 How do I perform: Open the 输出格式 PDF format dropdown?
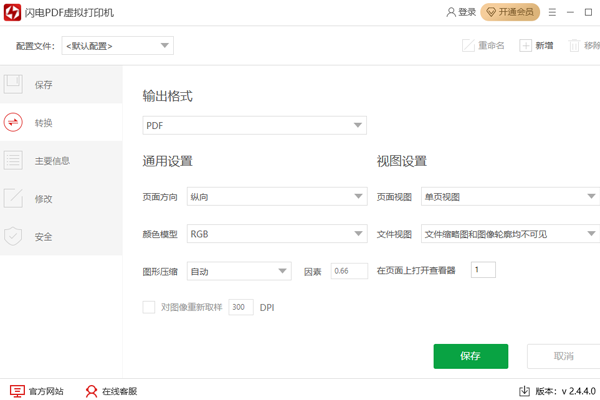click(x=255, y=126)
